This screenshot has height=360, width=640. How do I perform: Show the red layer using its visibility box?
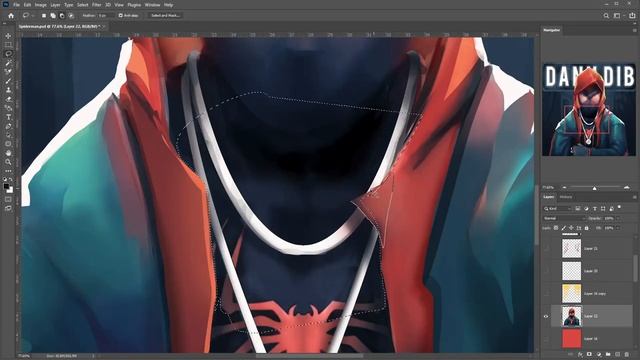pyautogui.click(x=546, y=339)
